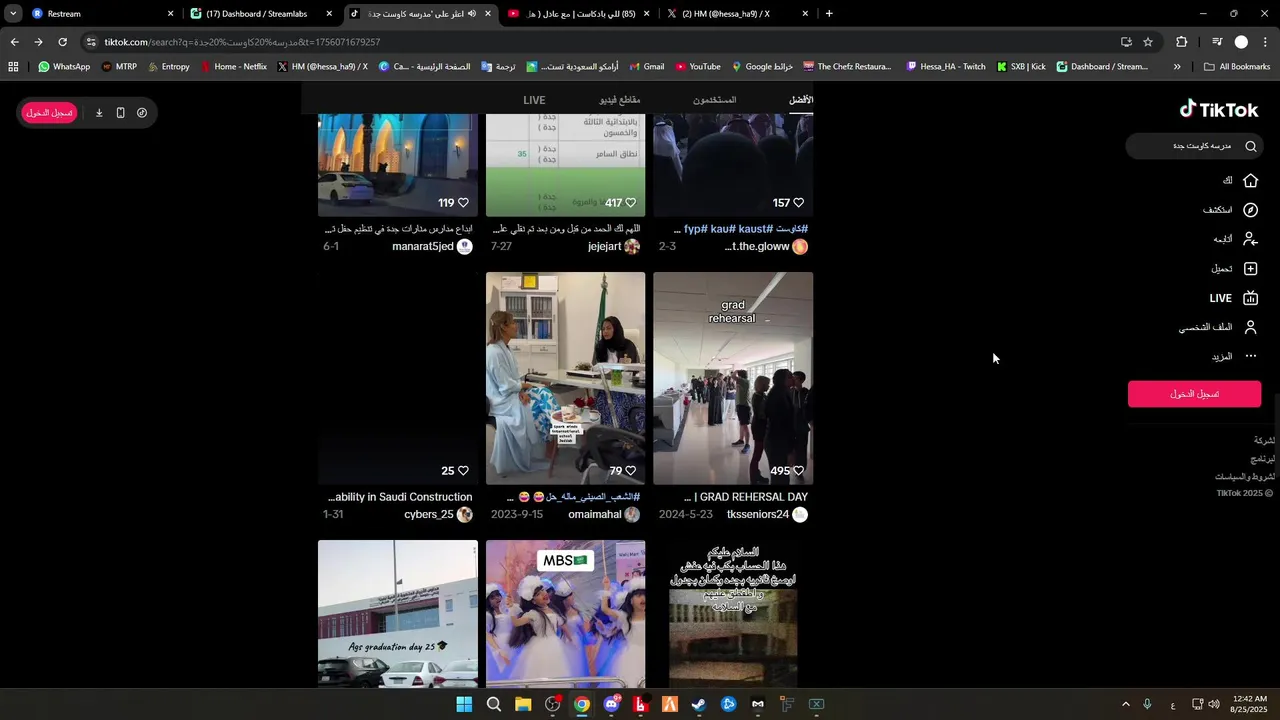Click the heart icon on 119-likes video
Screen dimensions: 1280x720
tap(463, 203)
